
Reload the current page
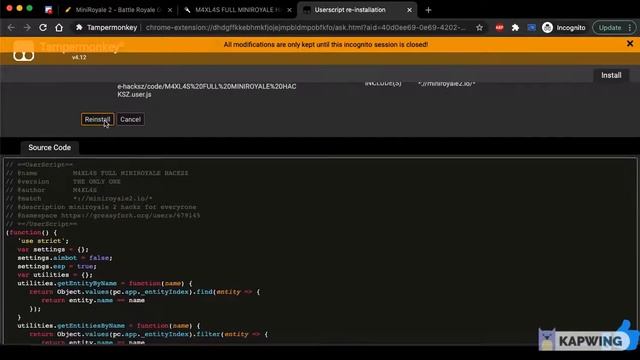point(43,27)
